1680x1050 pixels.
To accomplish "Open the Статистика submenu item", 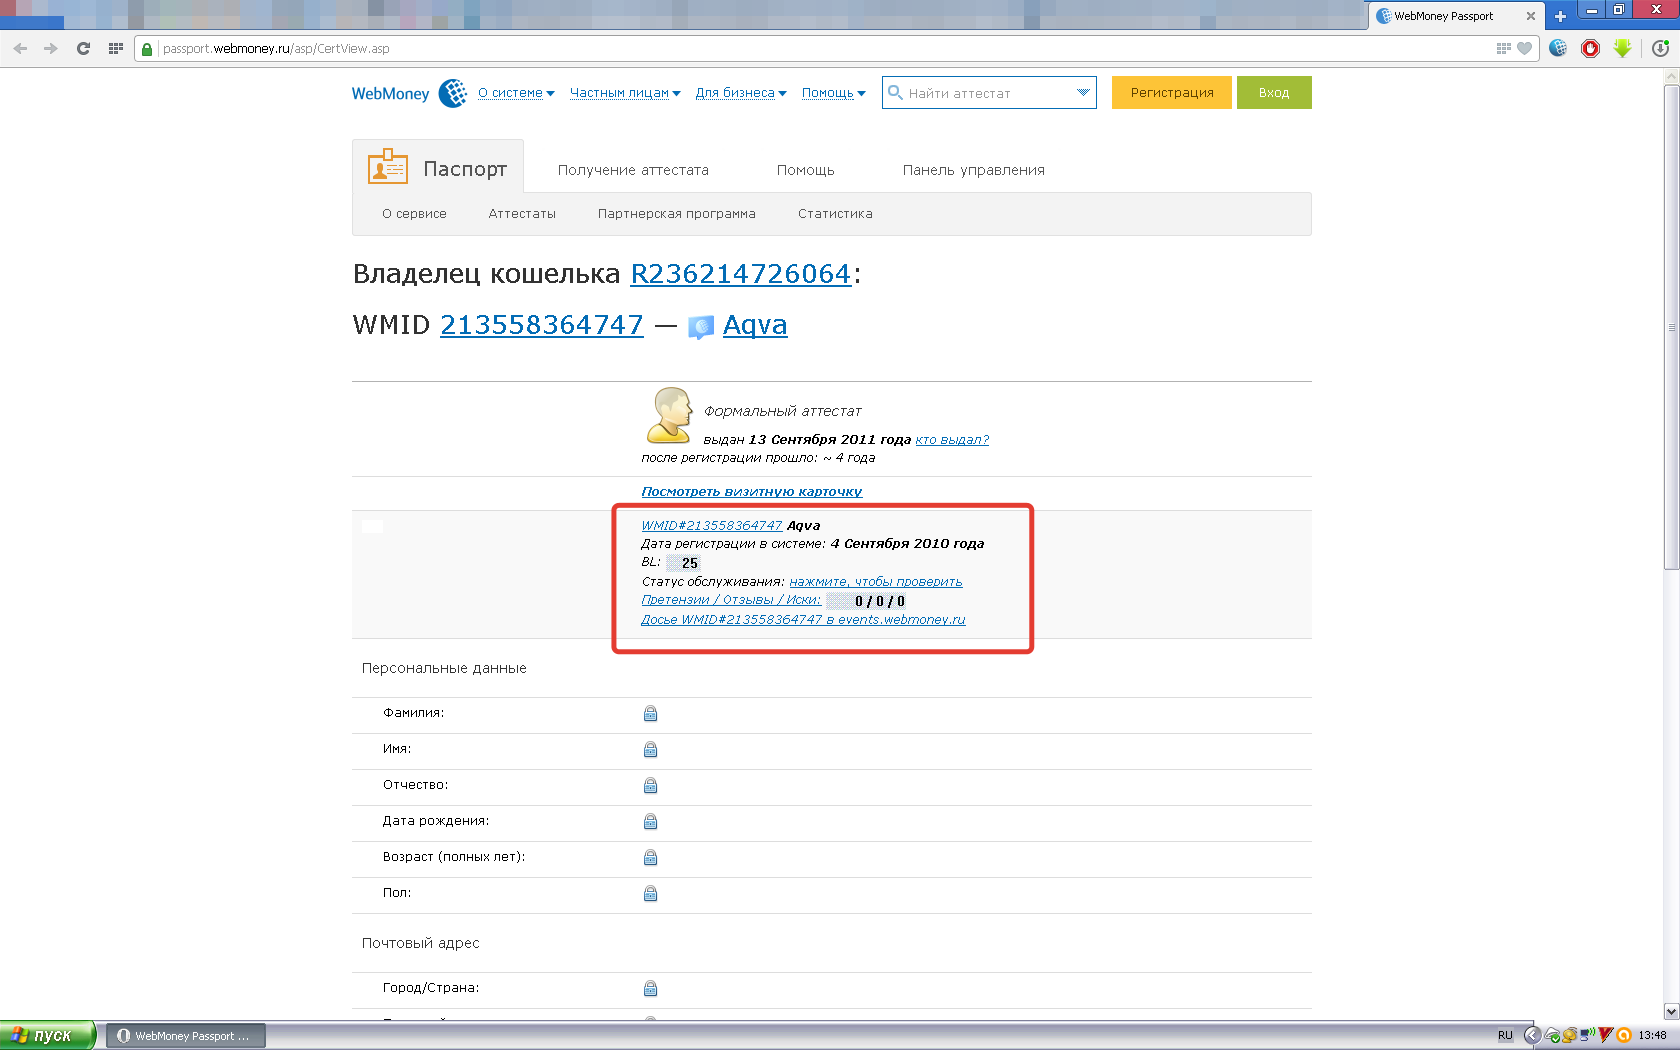I will tap(835, 214).
